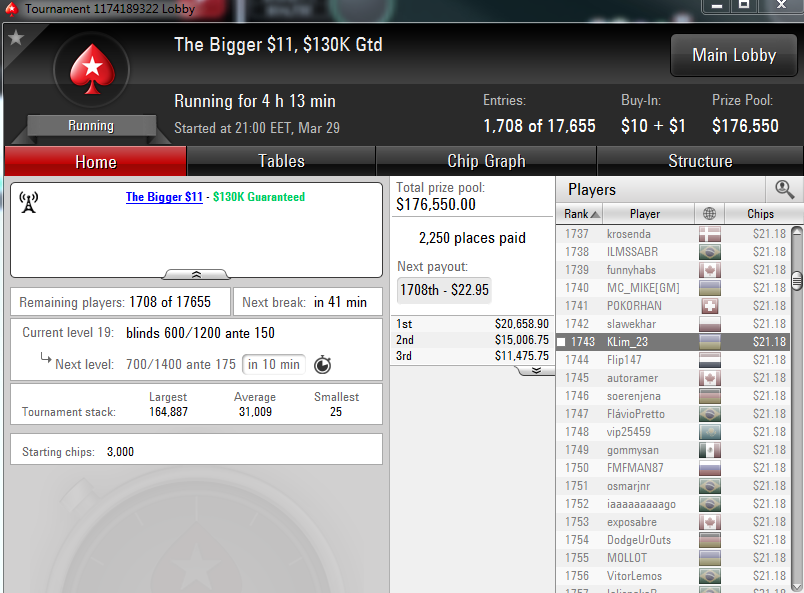Open The Bigger $11 link
The height and width of the screenshot is (593, 804).
pos(164,197)
